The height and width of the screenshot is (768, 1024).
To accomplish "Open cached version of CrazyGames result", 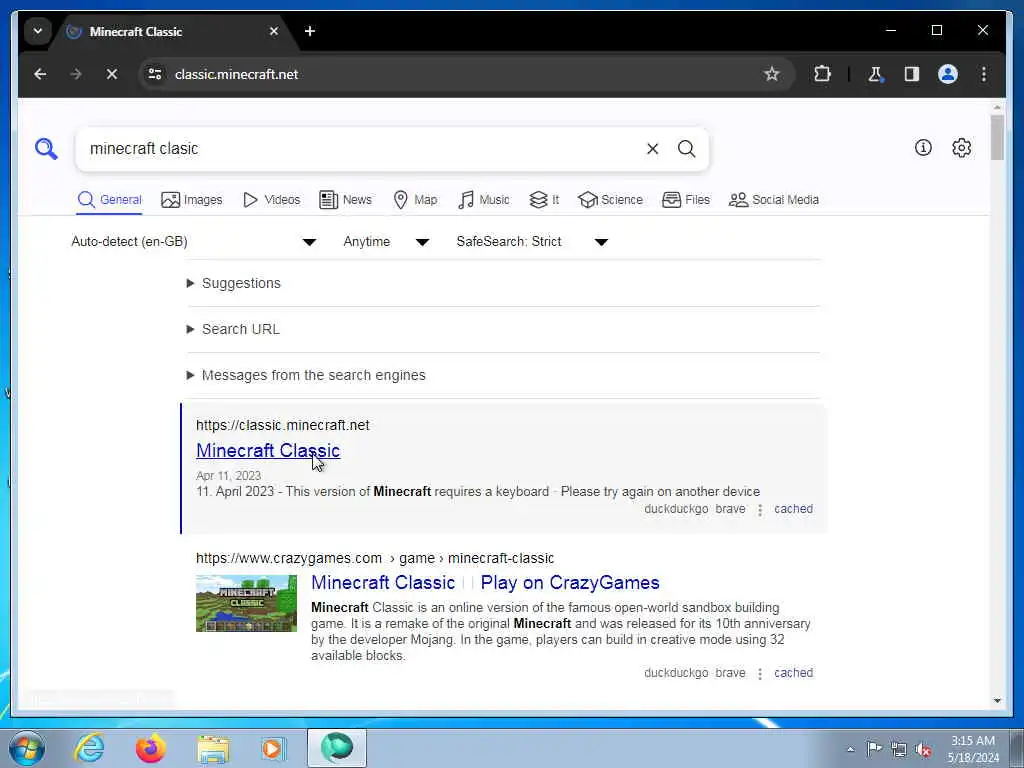I will pos(793,673).
